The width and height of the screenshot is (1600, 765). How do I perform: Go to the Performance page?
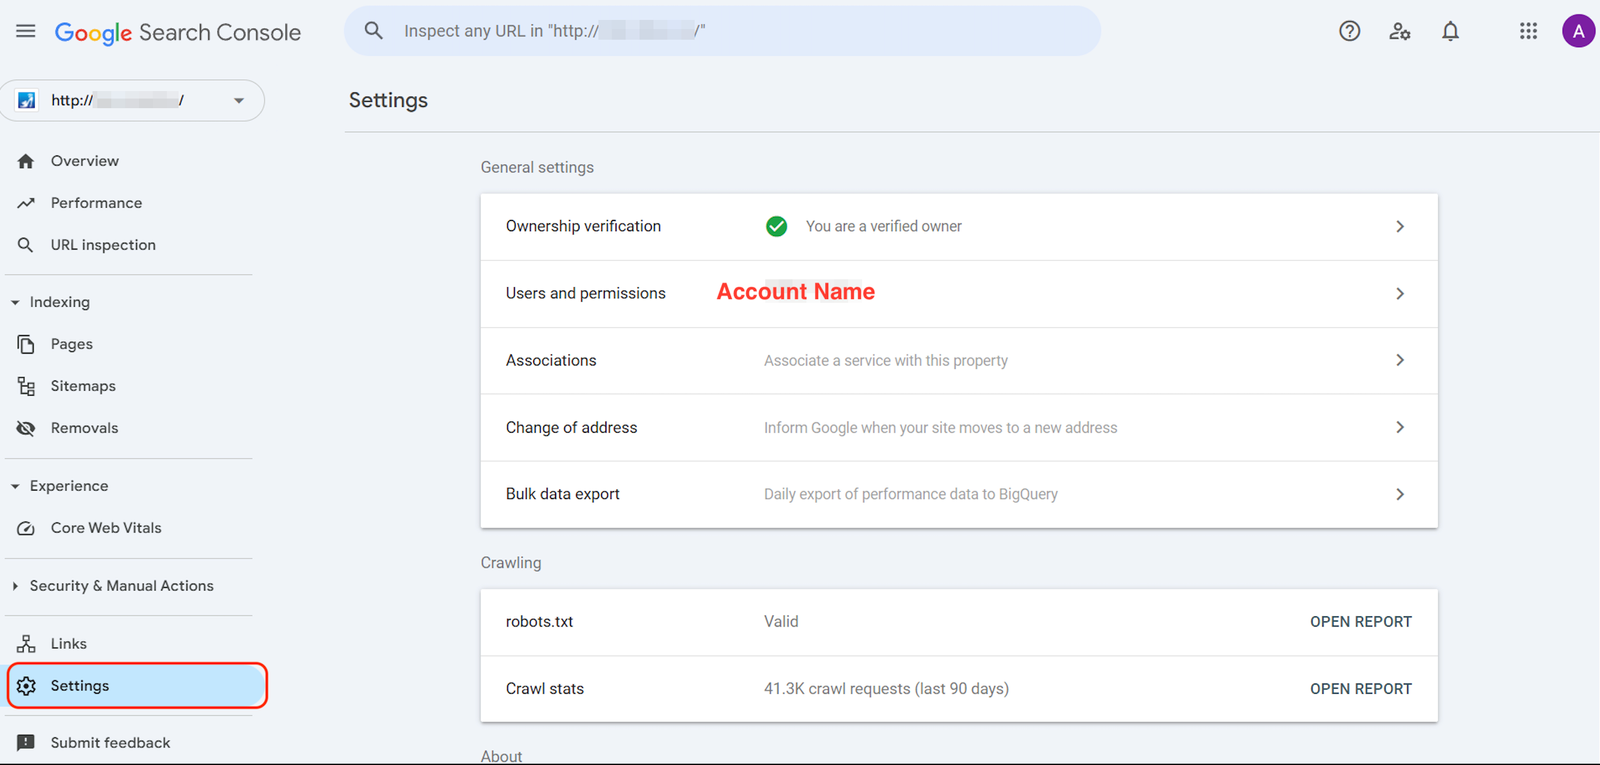coord(96,203)
